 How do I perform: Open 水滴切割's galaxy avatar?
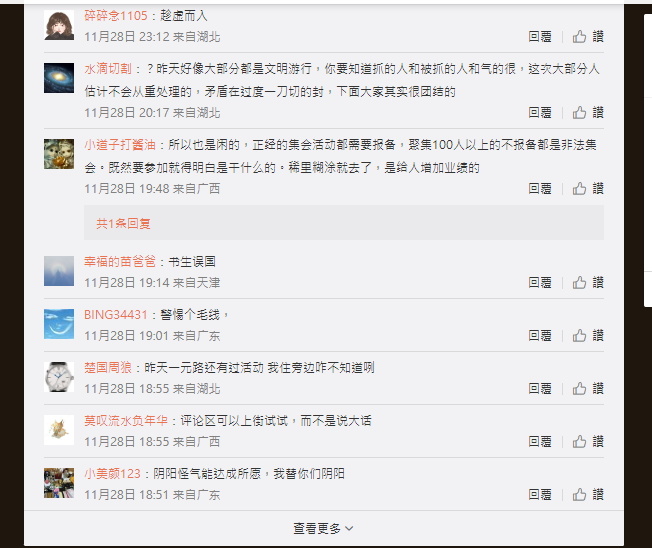tap(59, 78)
